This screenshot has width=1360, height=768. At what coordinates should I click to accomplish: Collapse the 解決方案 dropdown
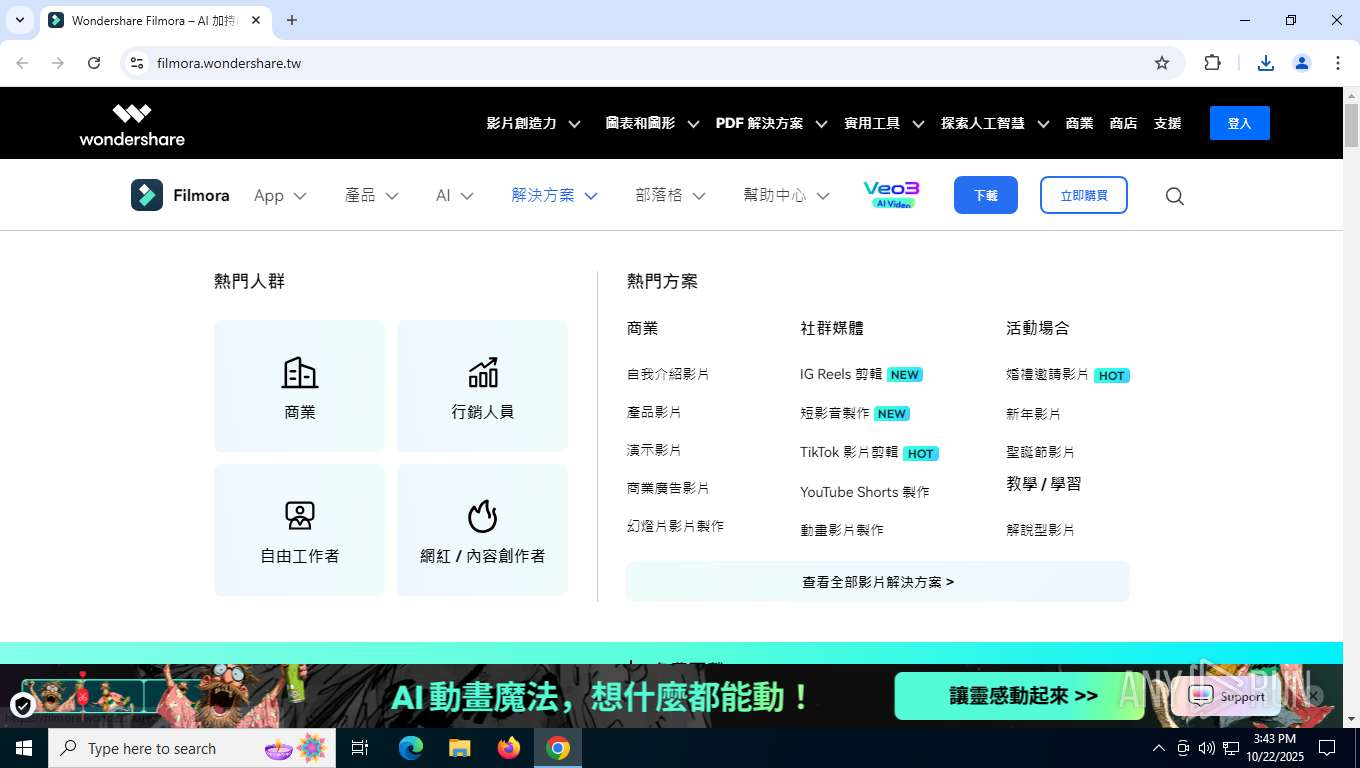pos(554,196)
